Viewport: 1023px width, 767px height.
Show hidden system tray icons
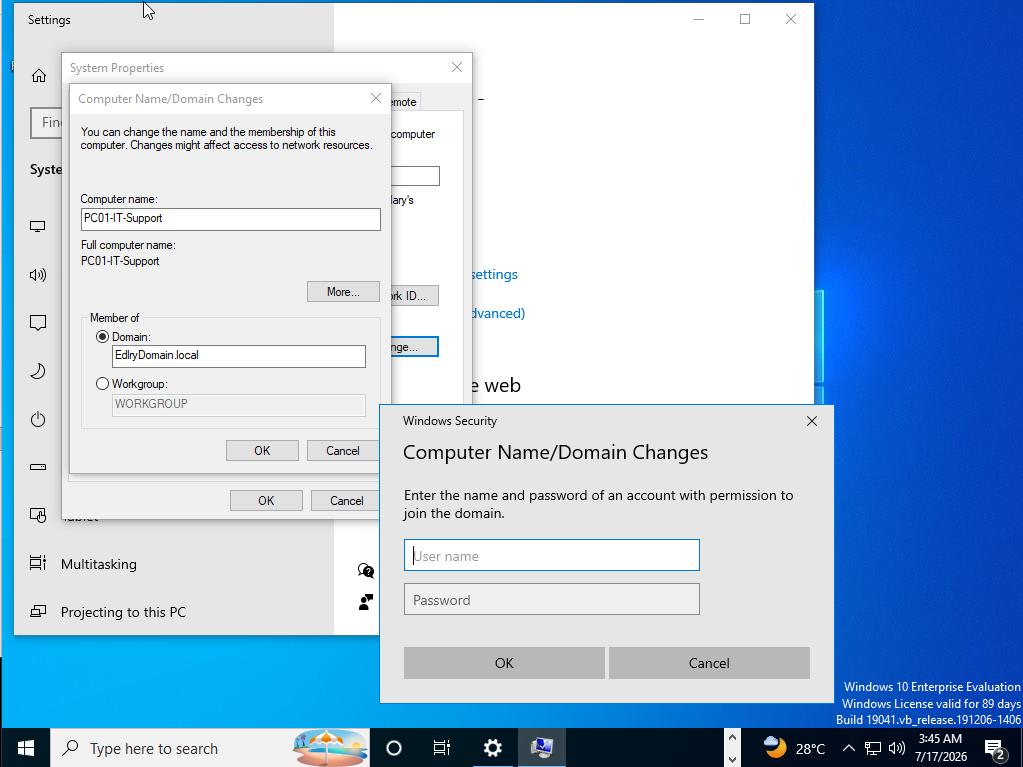click(x=849, y=748)
